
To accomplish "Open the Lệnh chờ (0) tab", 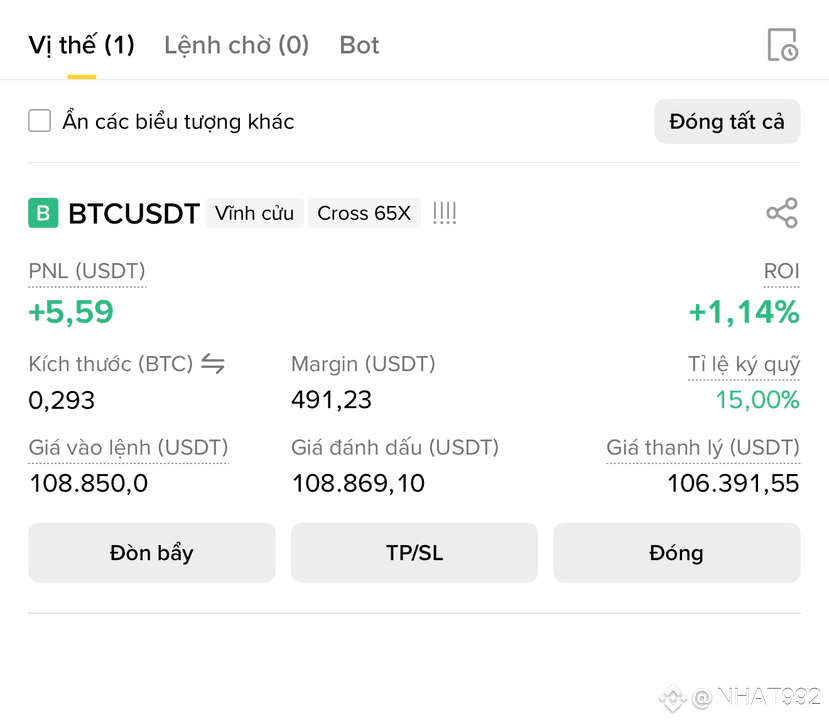I will (236, 45).
